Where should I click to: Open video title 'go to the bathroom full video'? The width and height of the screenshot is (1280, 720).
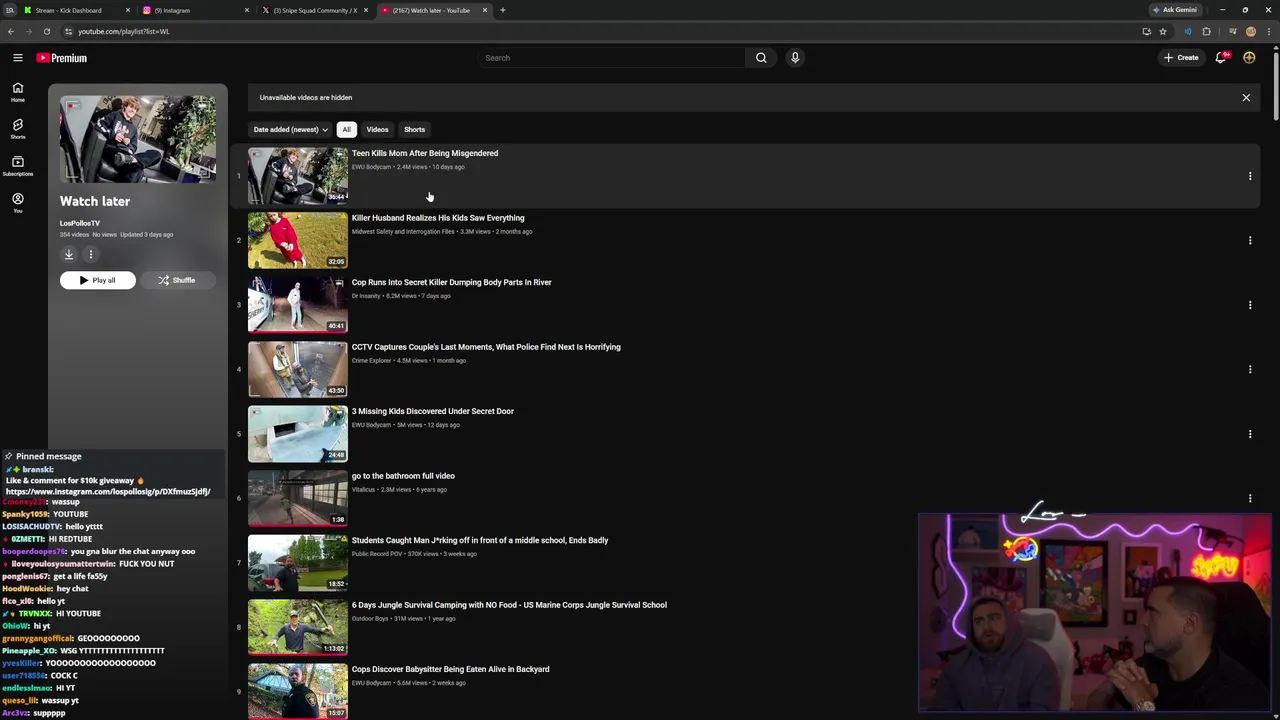[x=403, y=476]
